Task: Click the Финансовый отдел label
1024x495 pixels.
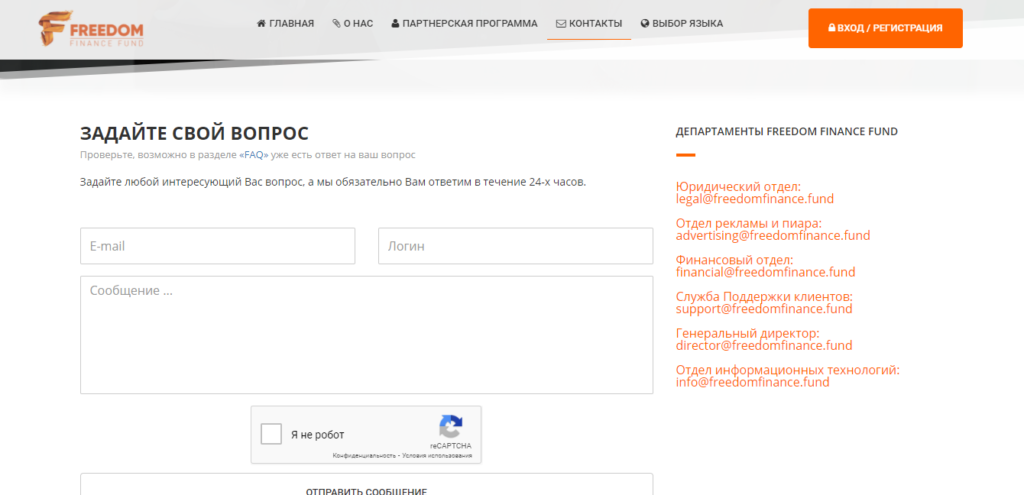Action: pos(735,260)
